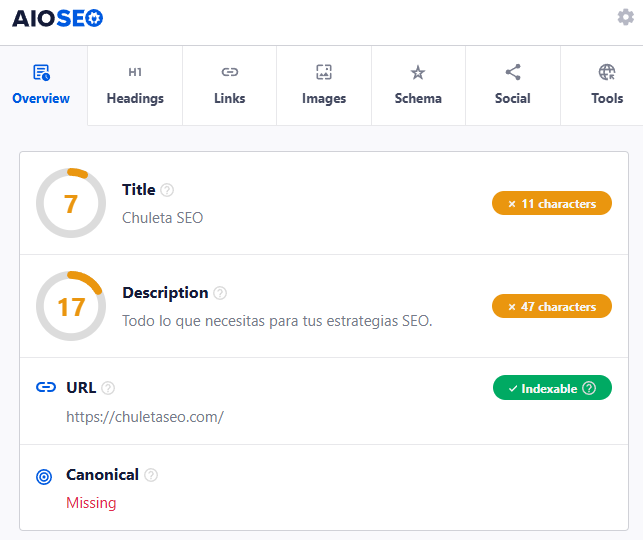Screen dimensions: 643x540
Task: Click the target icon beside Canonical
Action: pyautogui.click(x=44, y=477)
